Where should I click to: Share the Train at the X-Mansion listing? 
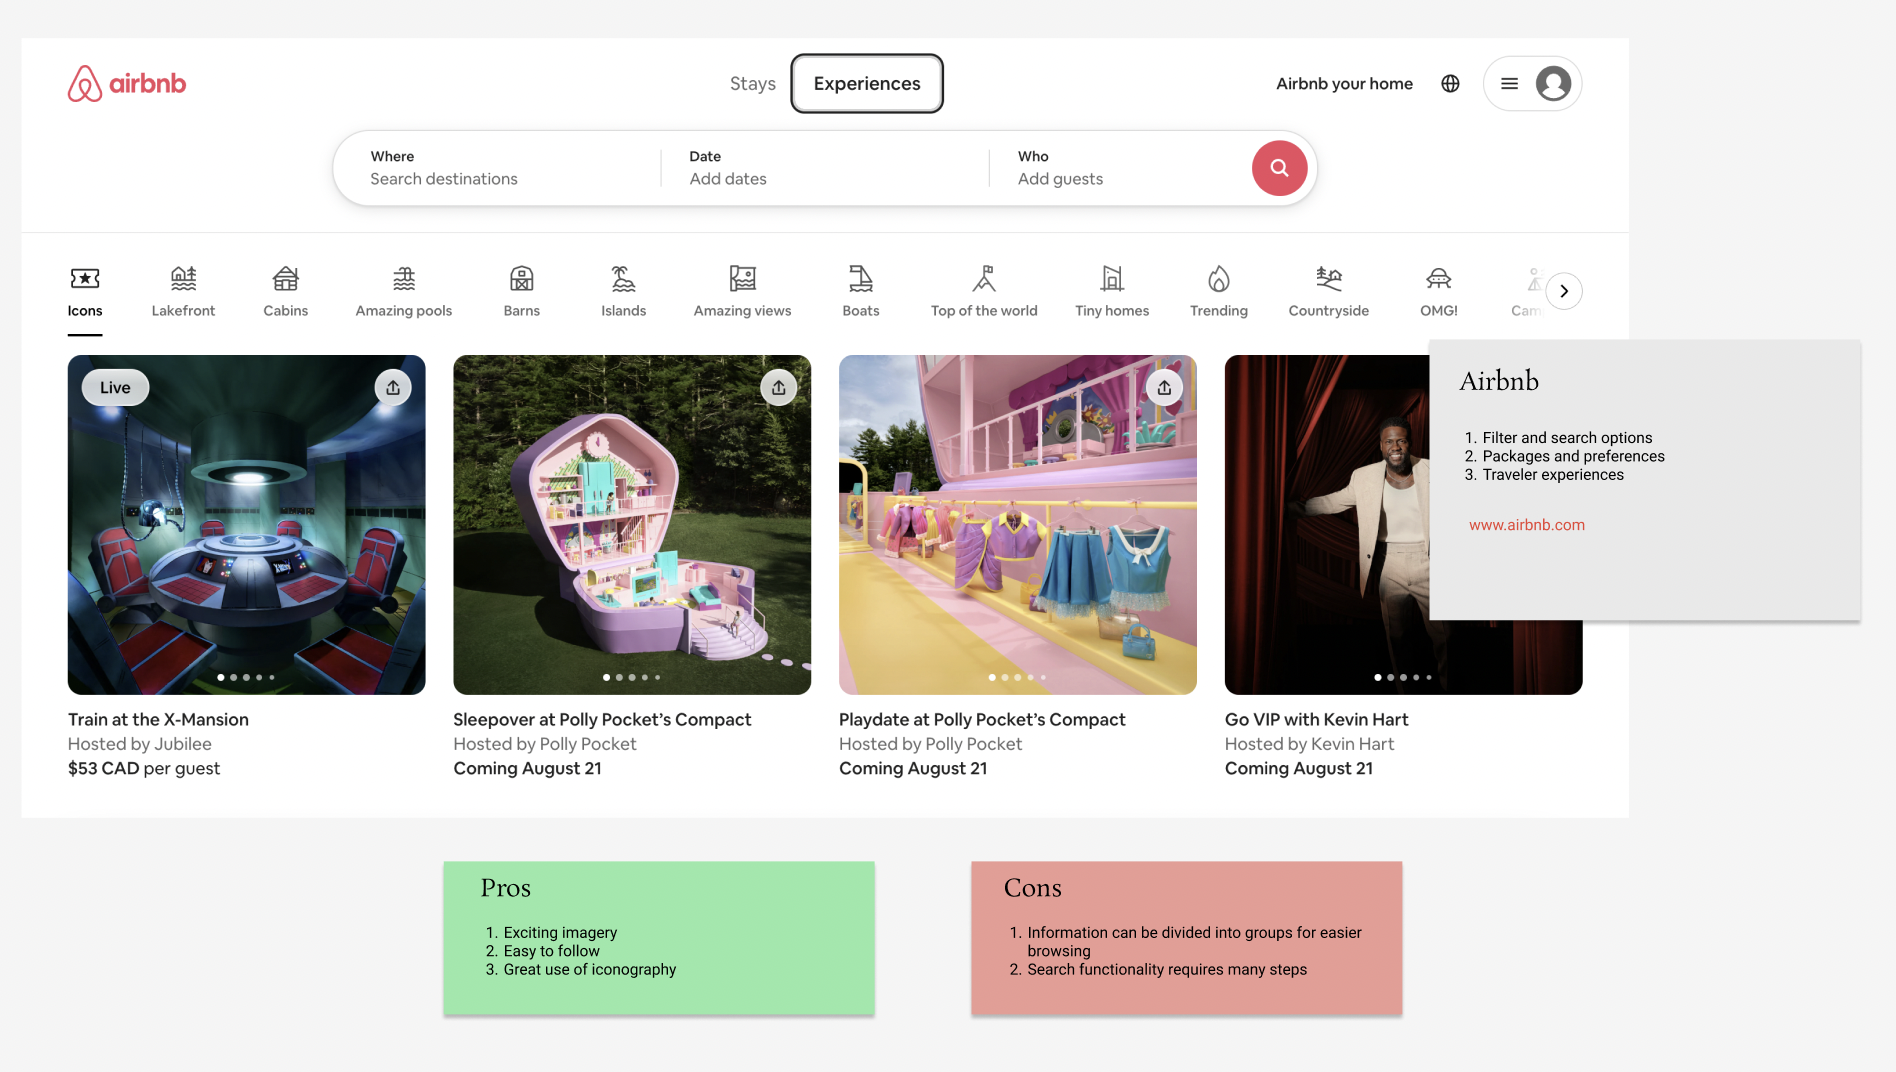pos(393,388)
